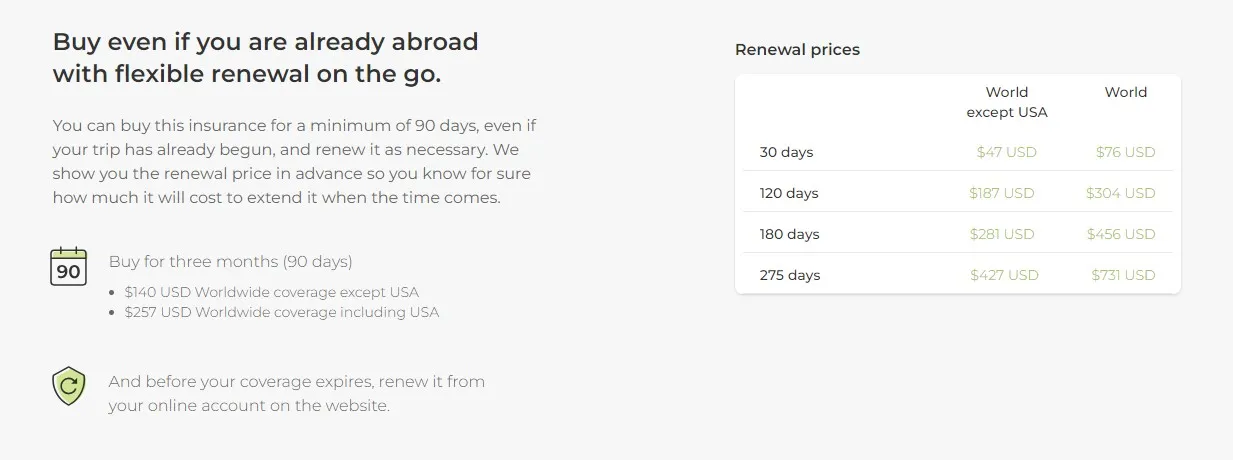Click the $427 USD price

coord(1004,275)
